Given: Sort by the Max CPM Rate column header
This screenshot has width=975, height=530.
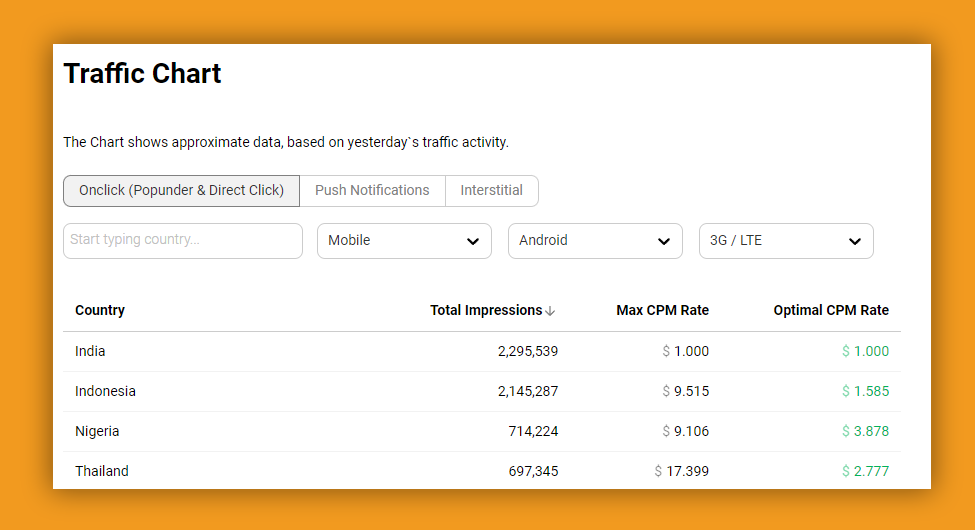Looking at the screenshot, I should click(x=662, y=310).
